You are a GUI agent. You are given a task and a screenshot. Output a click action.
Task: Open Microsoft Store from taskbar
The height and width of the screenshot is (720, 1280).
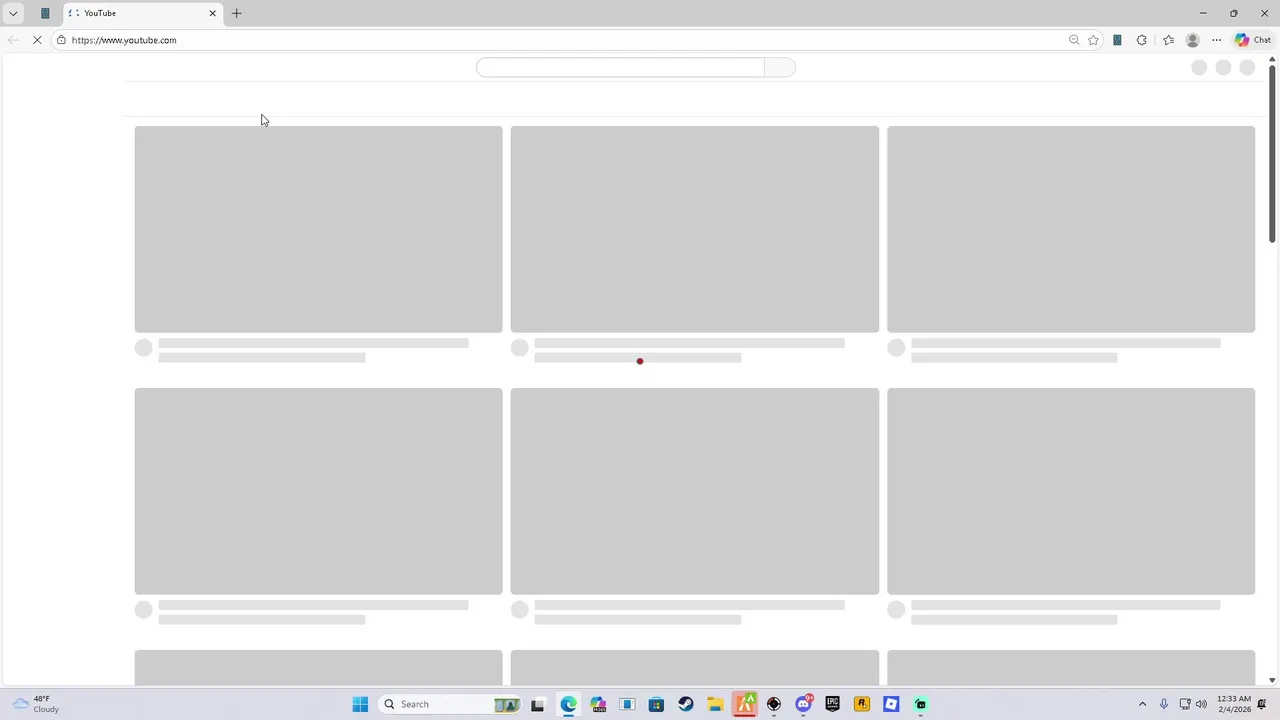[656, 704]
